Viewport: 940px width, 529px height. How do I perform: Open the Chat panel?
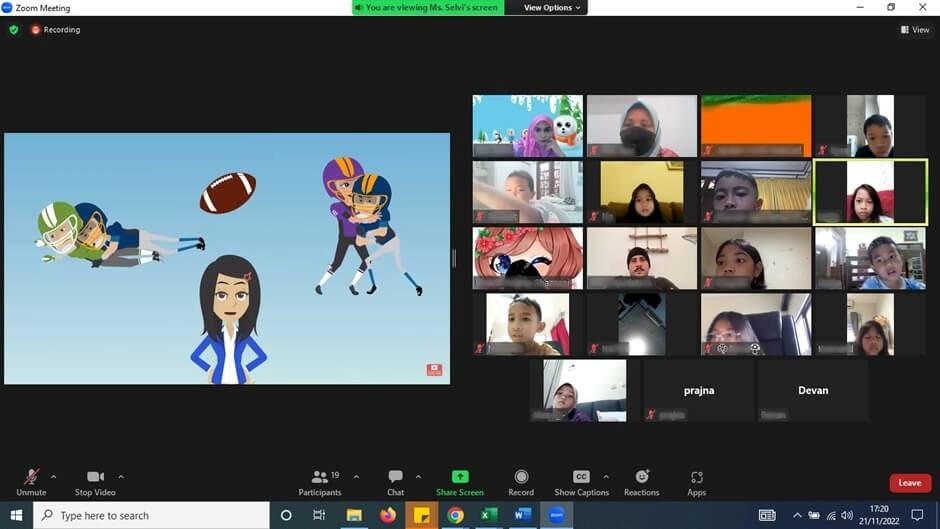395,481
